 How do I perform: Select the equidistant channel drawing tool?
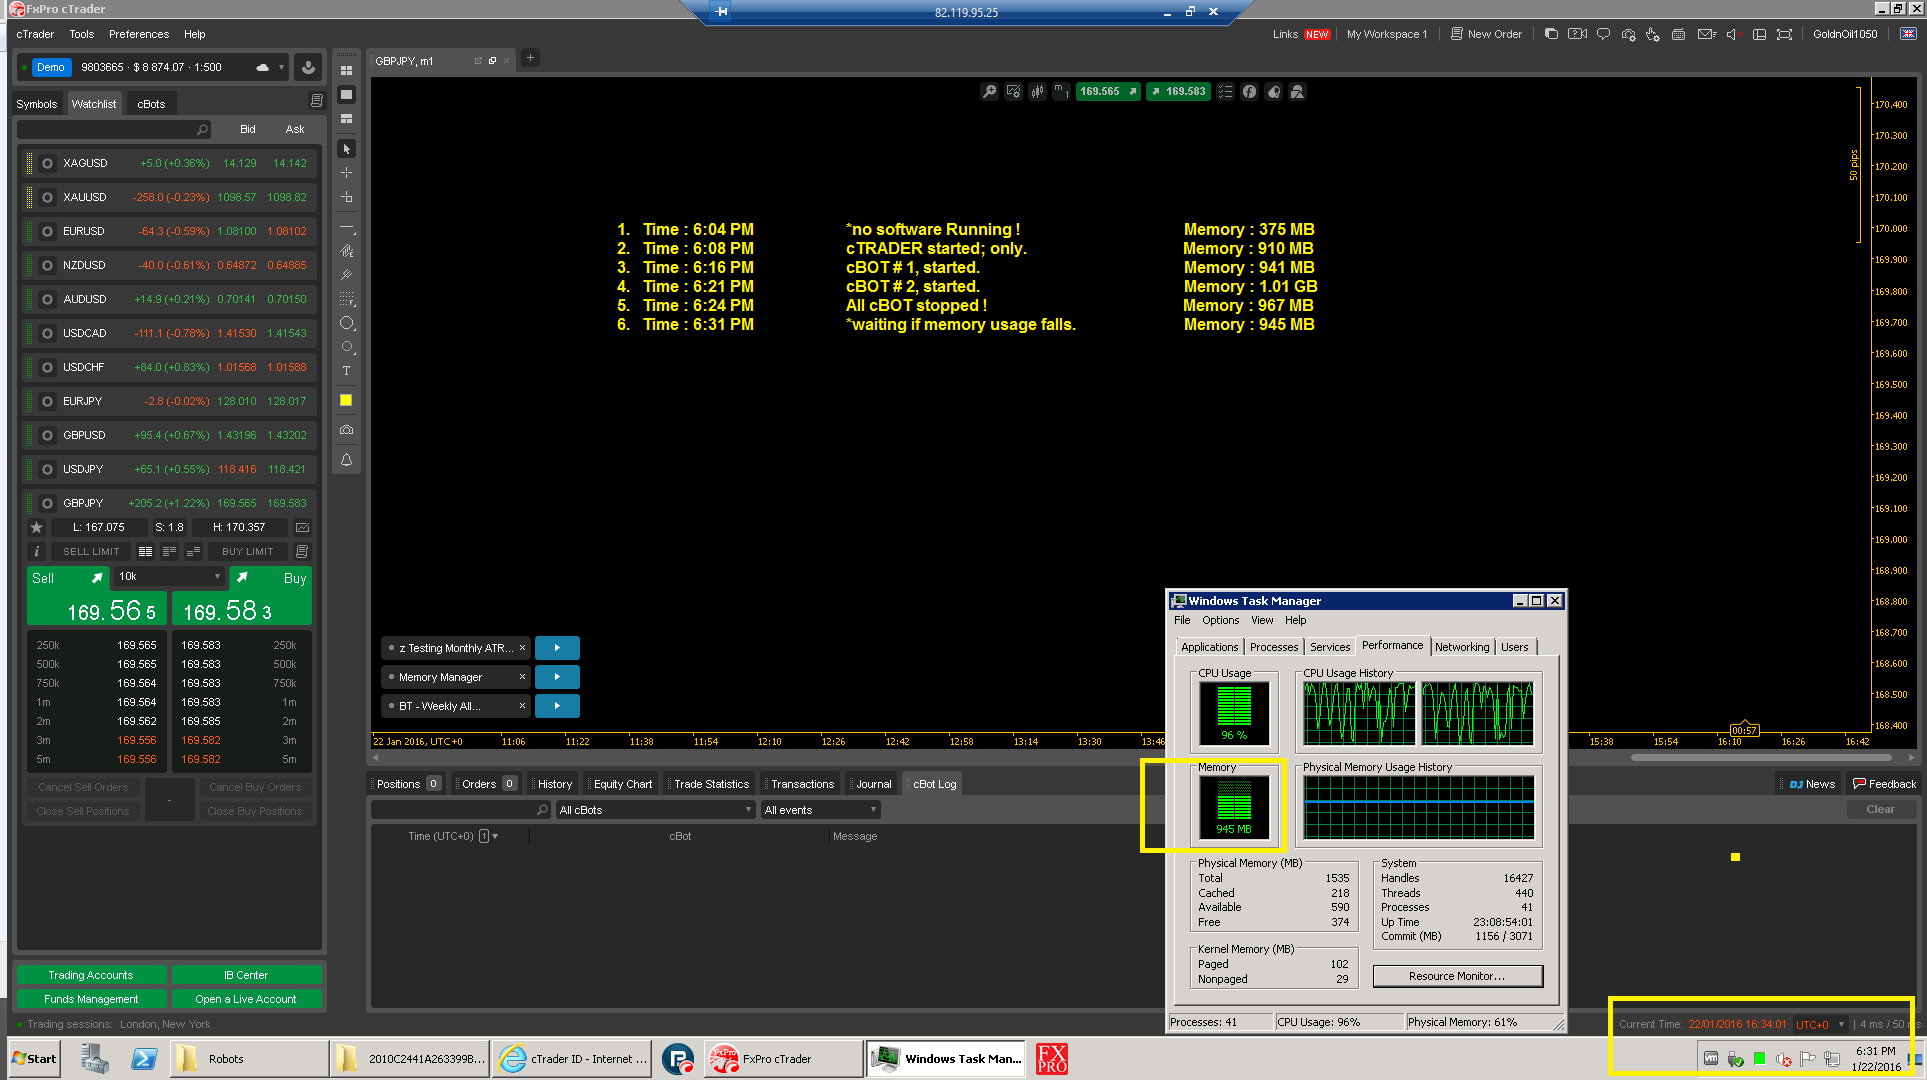click(x=346, y=251)
